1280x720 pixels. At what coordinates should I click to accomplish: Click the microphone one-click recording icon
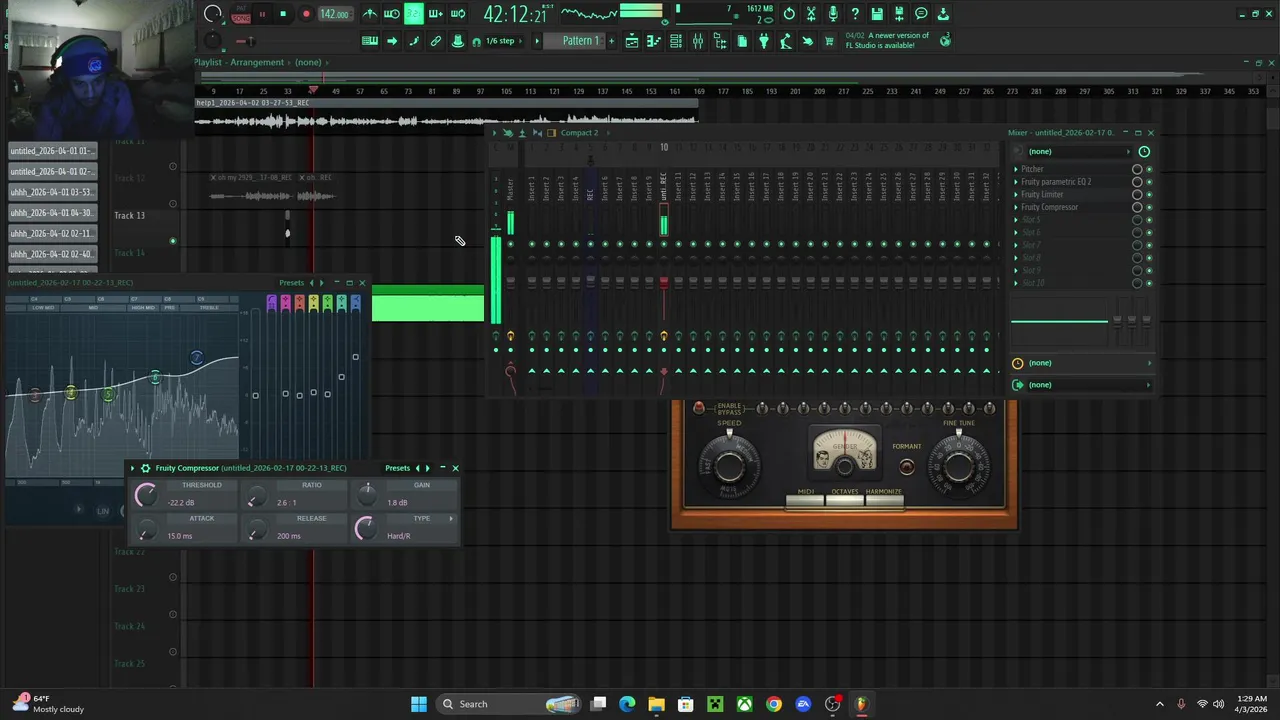[x=833, y=14]
